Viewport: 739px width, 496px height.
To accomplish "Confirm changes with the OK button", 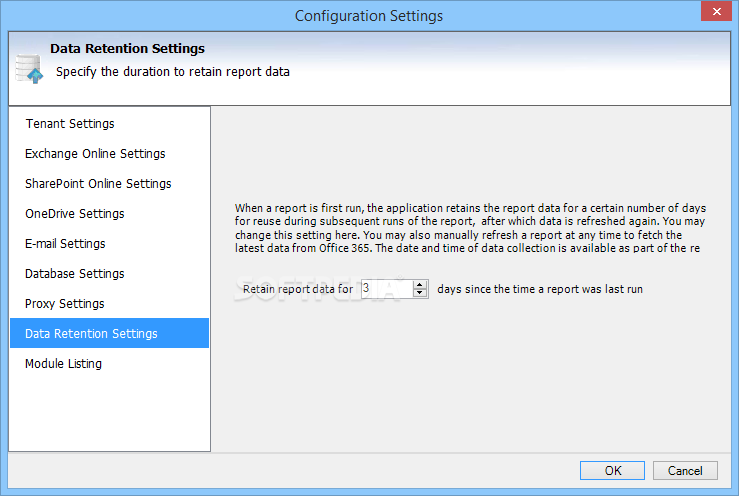I will pos(612,471).
